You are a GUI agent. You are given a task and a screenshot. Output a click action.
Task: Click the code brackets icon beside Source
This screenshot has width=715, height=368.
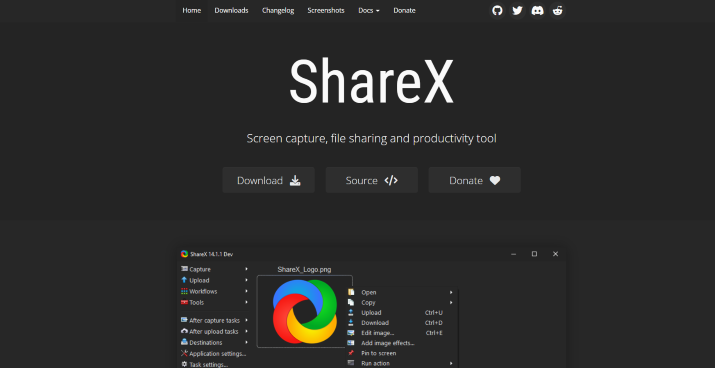pos(391,181)
